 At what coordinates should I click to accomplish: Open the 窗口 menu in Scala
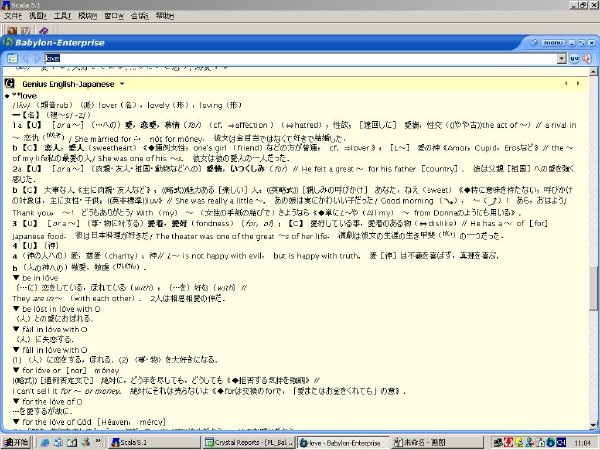pyautogui.click(x=114, y=16)
